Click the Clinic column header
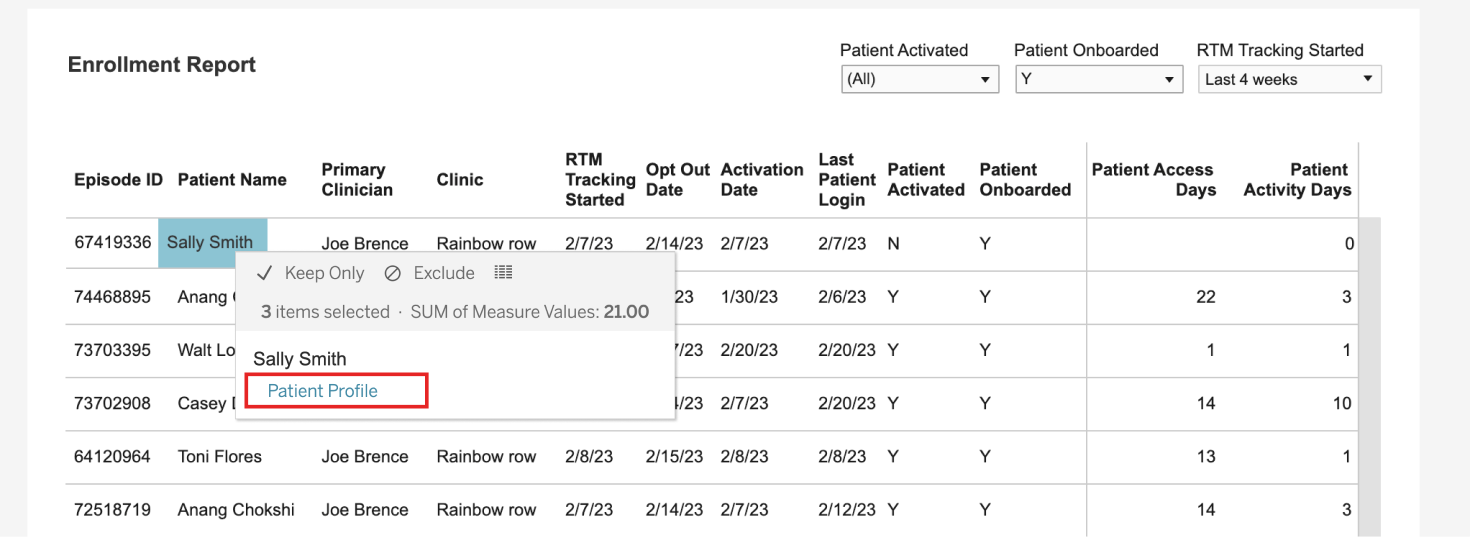The width and height of the screenshot is (1470, 537). point(460,180)
